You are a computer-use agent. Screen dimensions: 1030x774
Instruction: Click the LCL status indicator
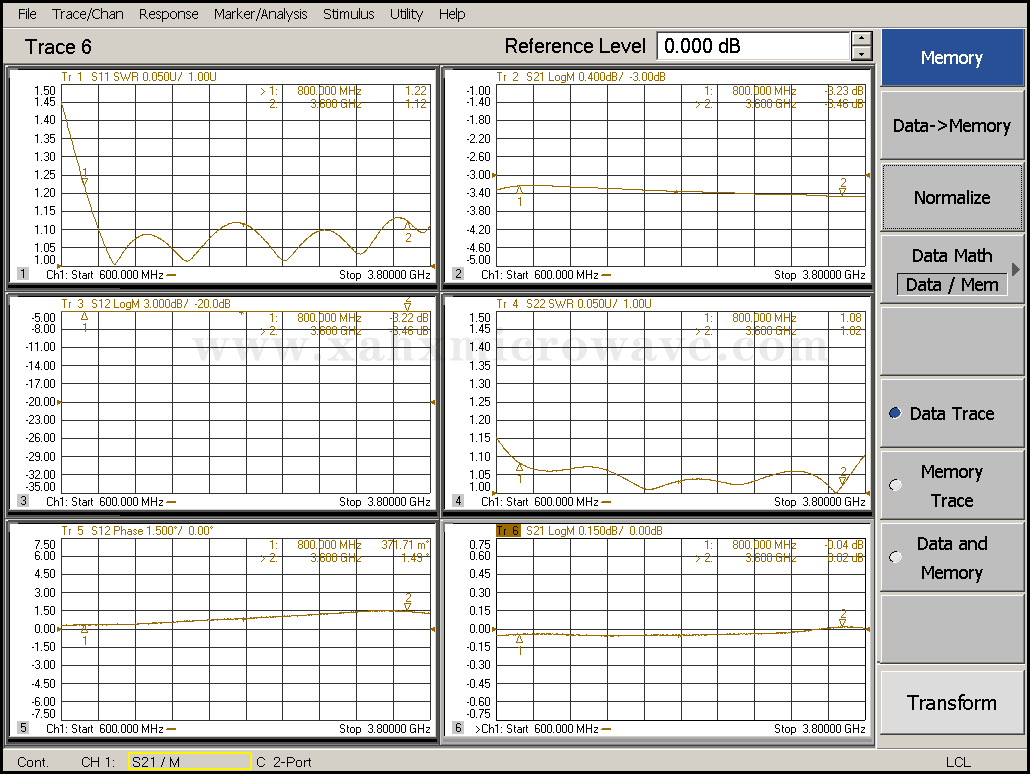pyautogui.click(x=958, y=762)
